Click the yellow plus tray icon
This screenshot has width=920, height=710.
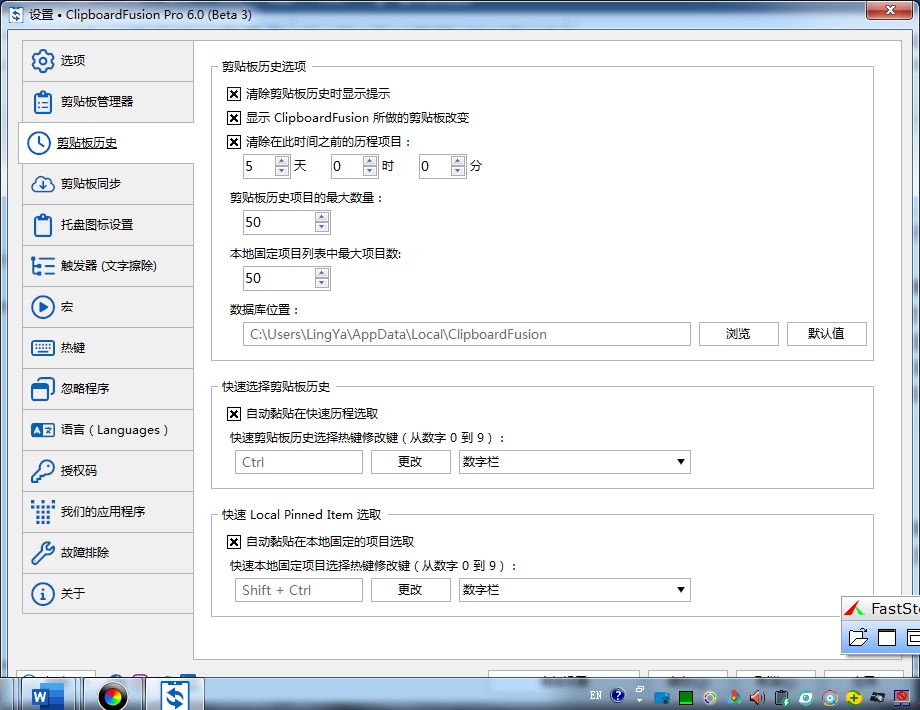click(854, 698)
